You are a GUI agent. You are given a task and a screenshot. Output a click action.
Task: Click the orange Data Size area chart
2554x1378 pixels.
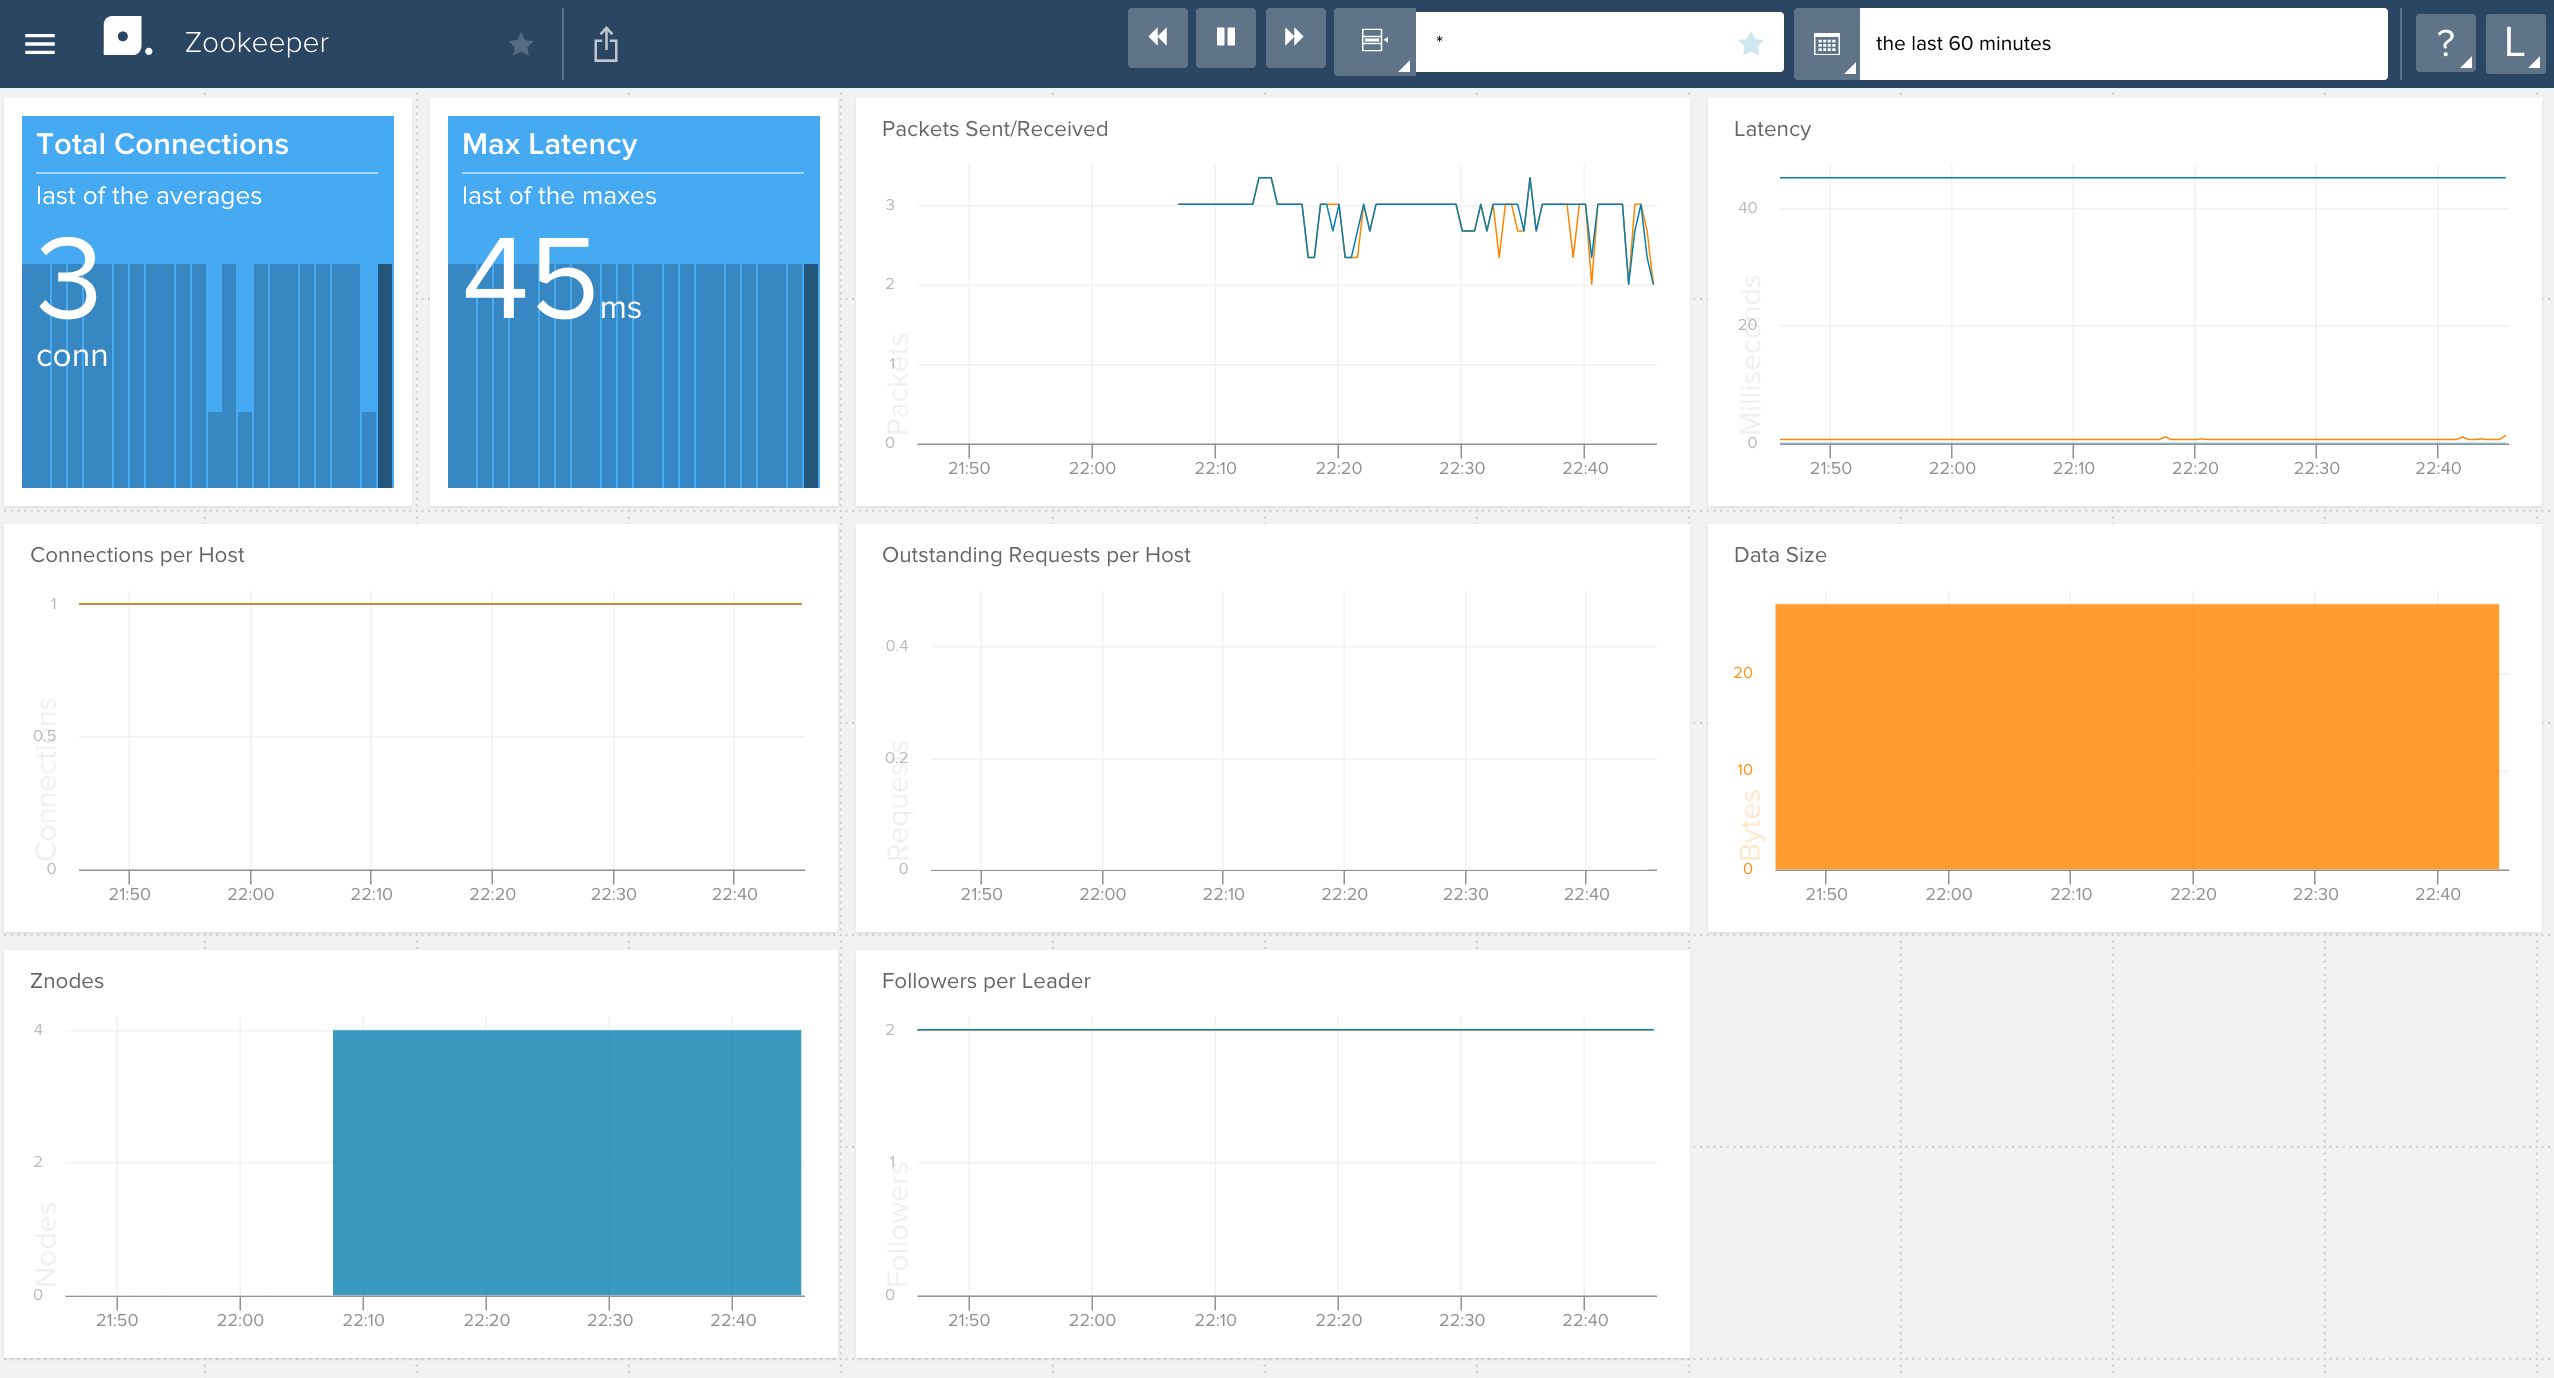coord(2137,737)
